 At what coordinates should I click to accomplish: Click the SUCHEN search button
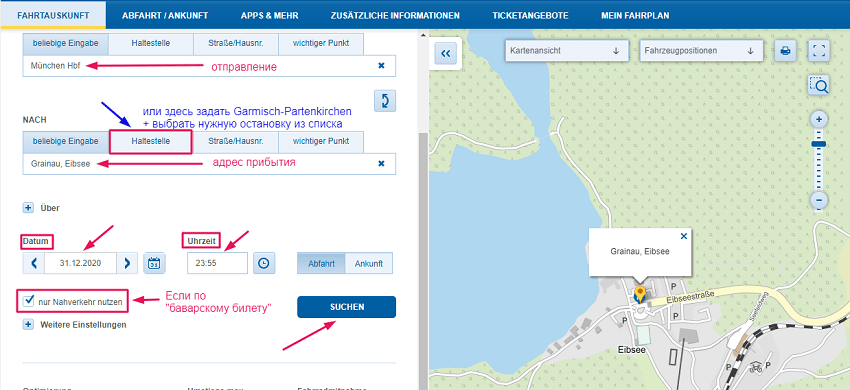pos(346,307)
